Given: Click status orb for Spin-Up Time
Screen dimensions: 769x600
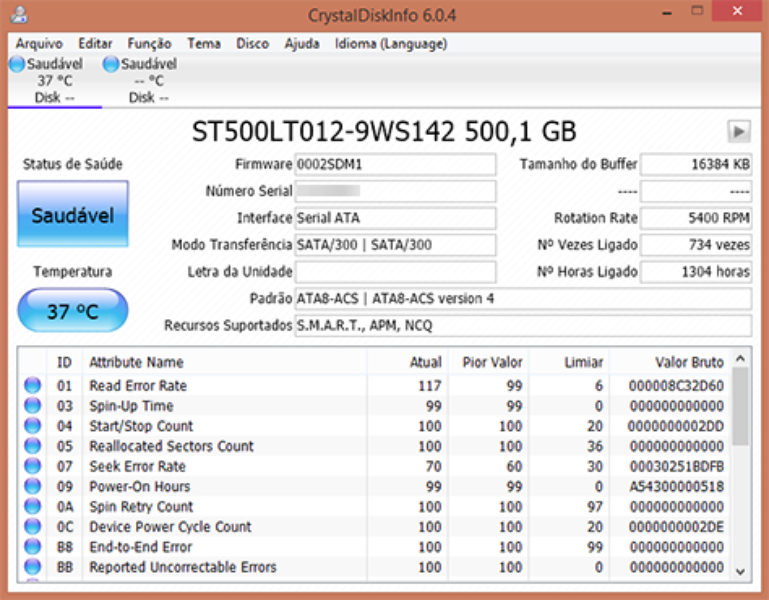Looking at the screenshot, I should (33, 406).
